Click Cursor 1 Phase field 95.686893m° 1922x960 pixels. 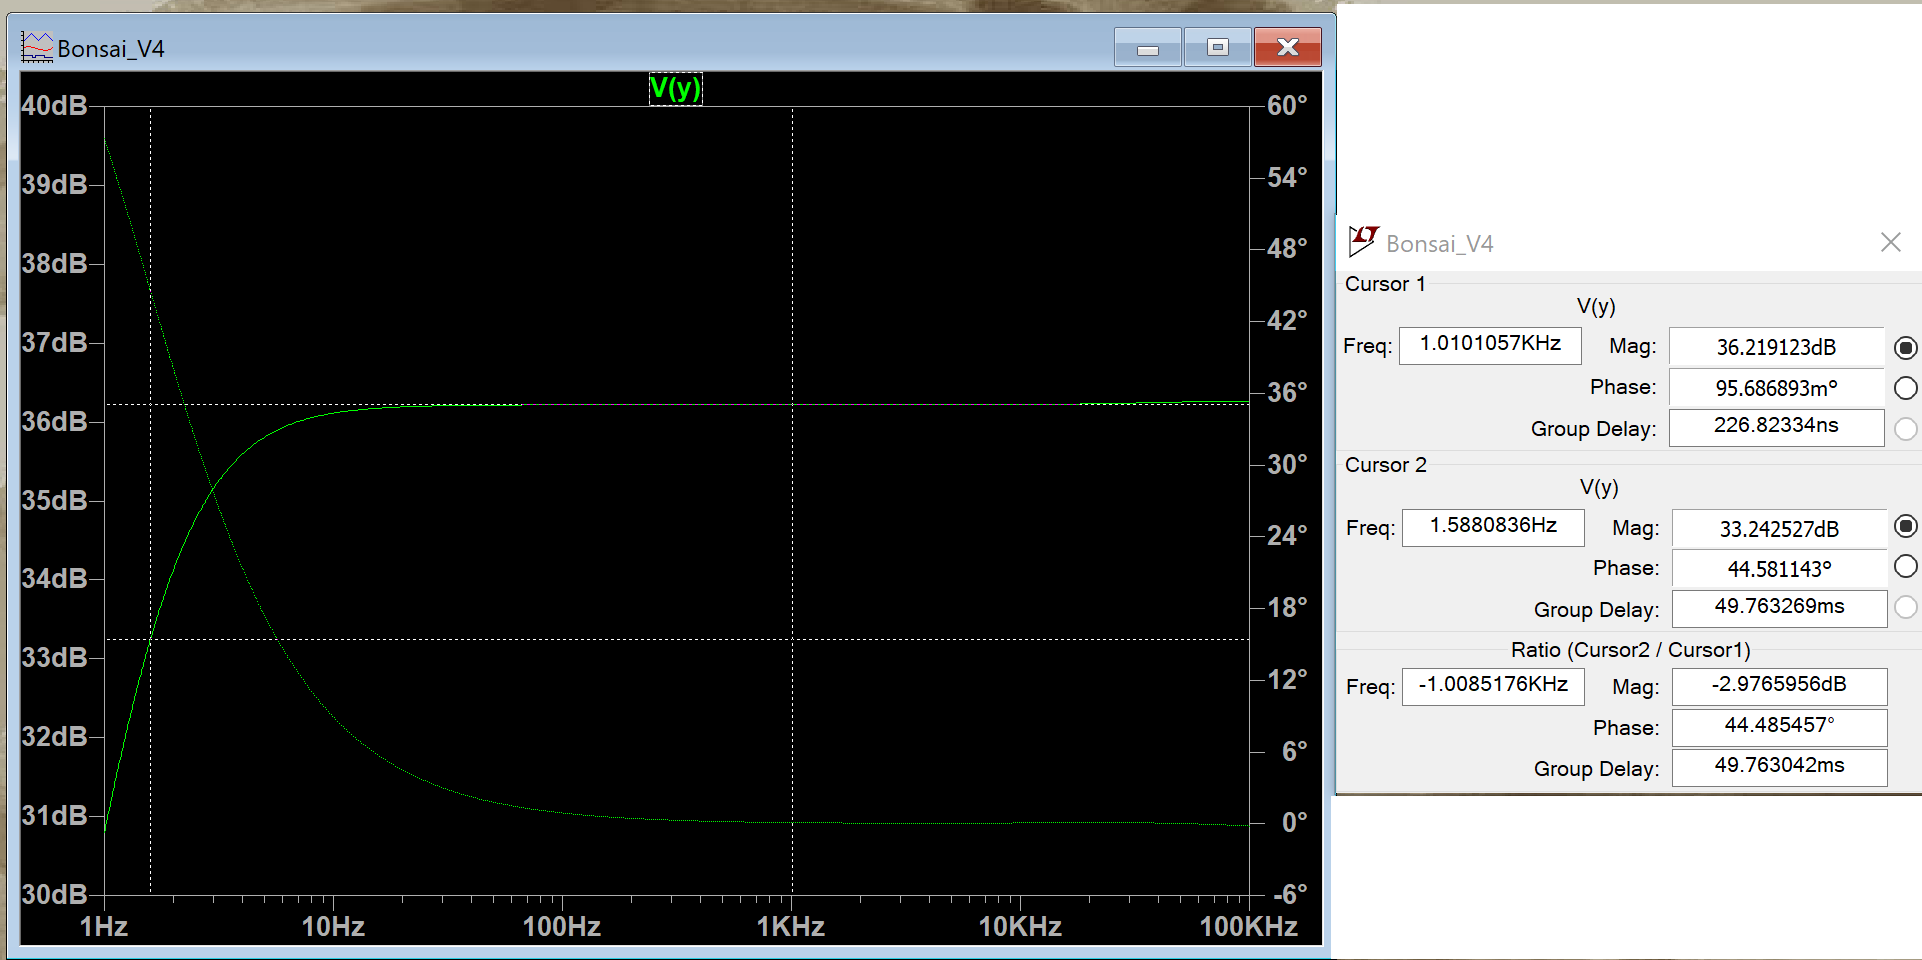(1777, 388)
